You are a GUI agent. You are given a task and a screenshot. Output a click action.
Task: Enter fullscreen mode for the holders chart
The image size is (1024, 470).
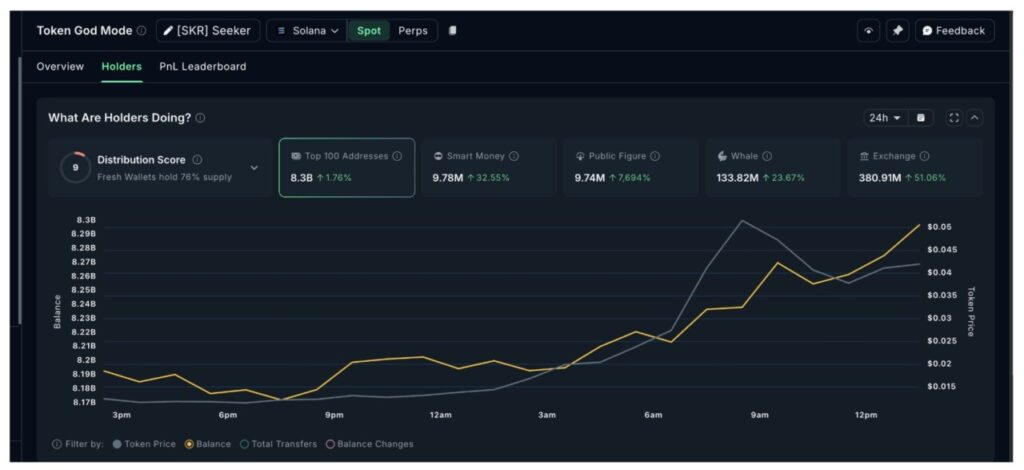click(953, 118)
